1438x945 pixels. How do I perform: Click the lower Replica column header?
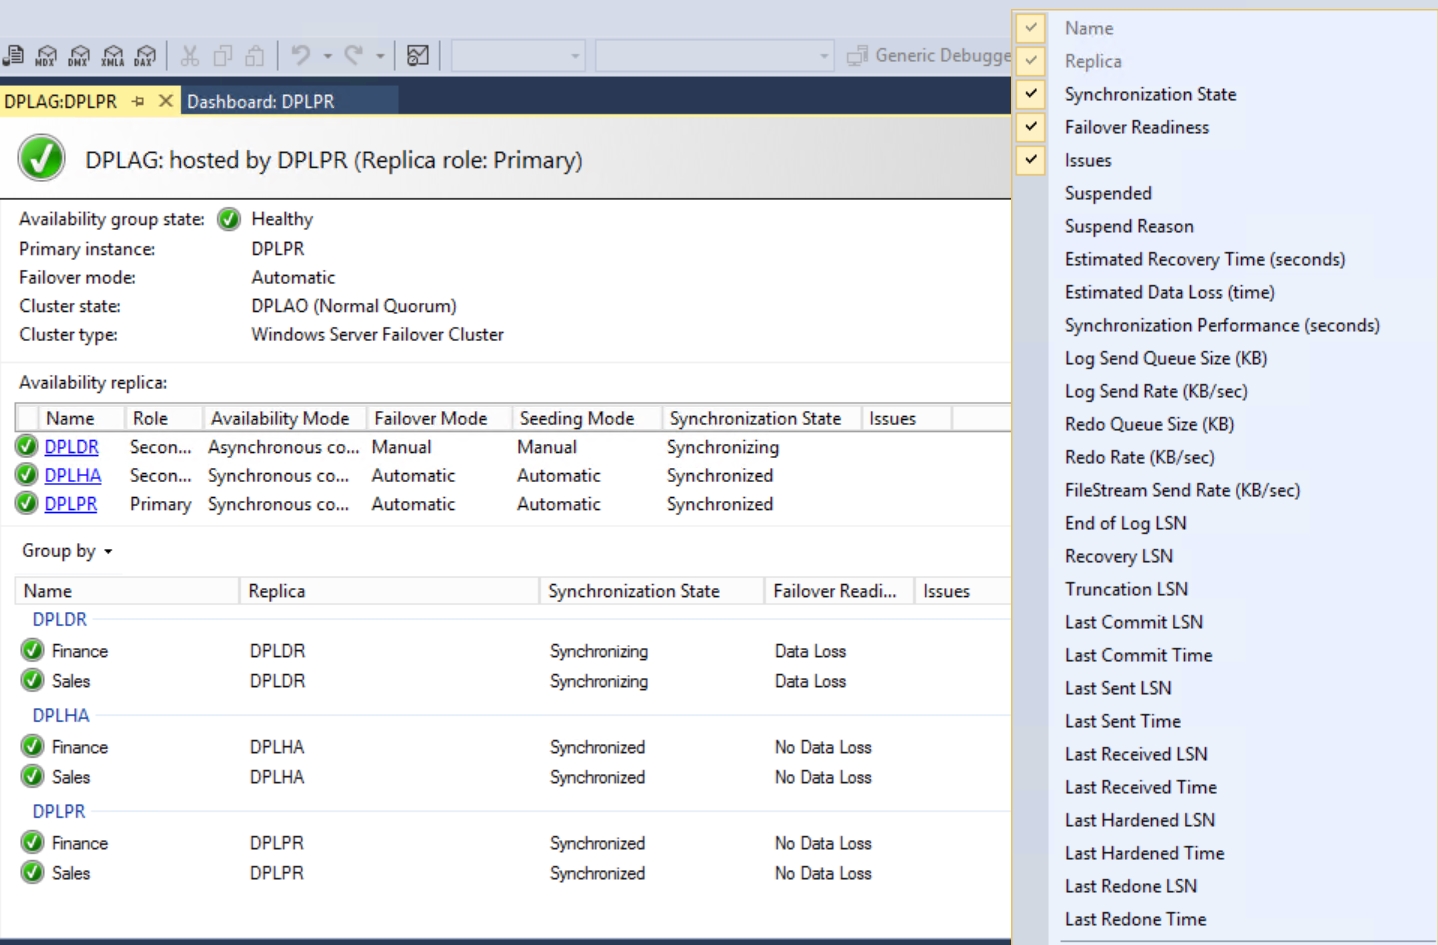tap(389, 591)
